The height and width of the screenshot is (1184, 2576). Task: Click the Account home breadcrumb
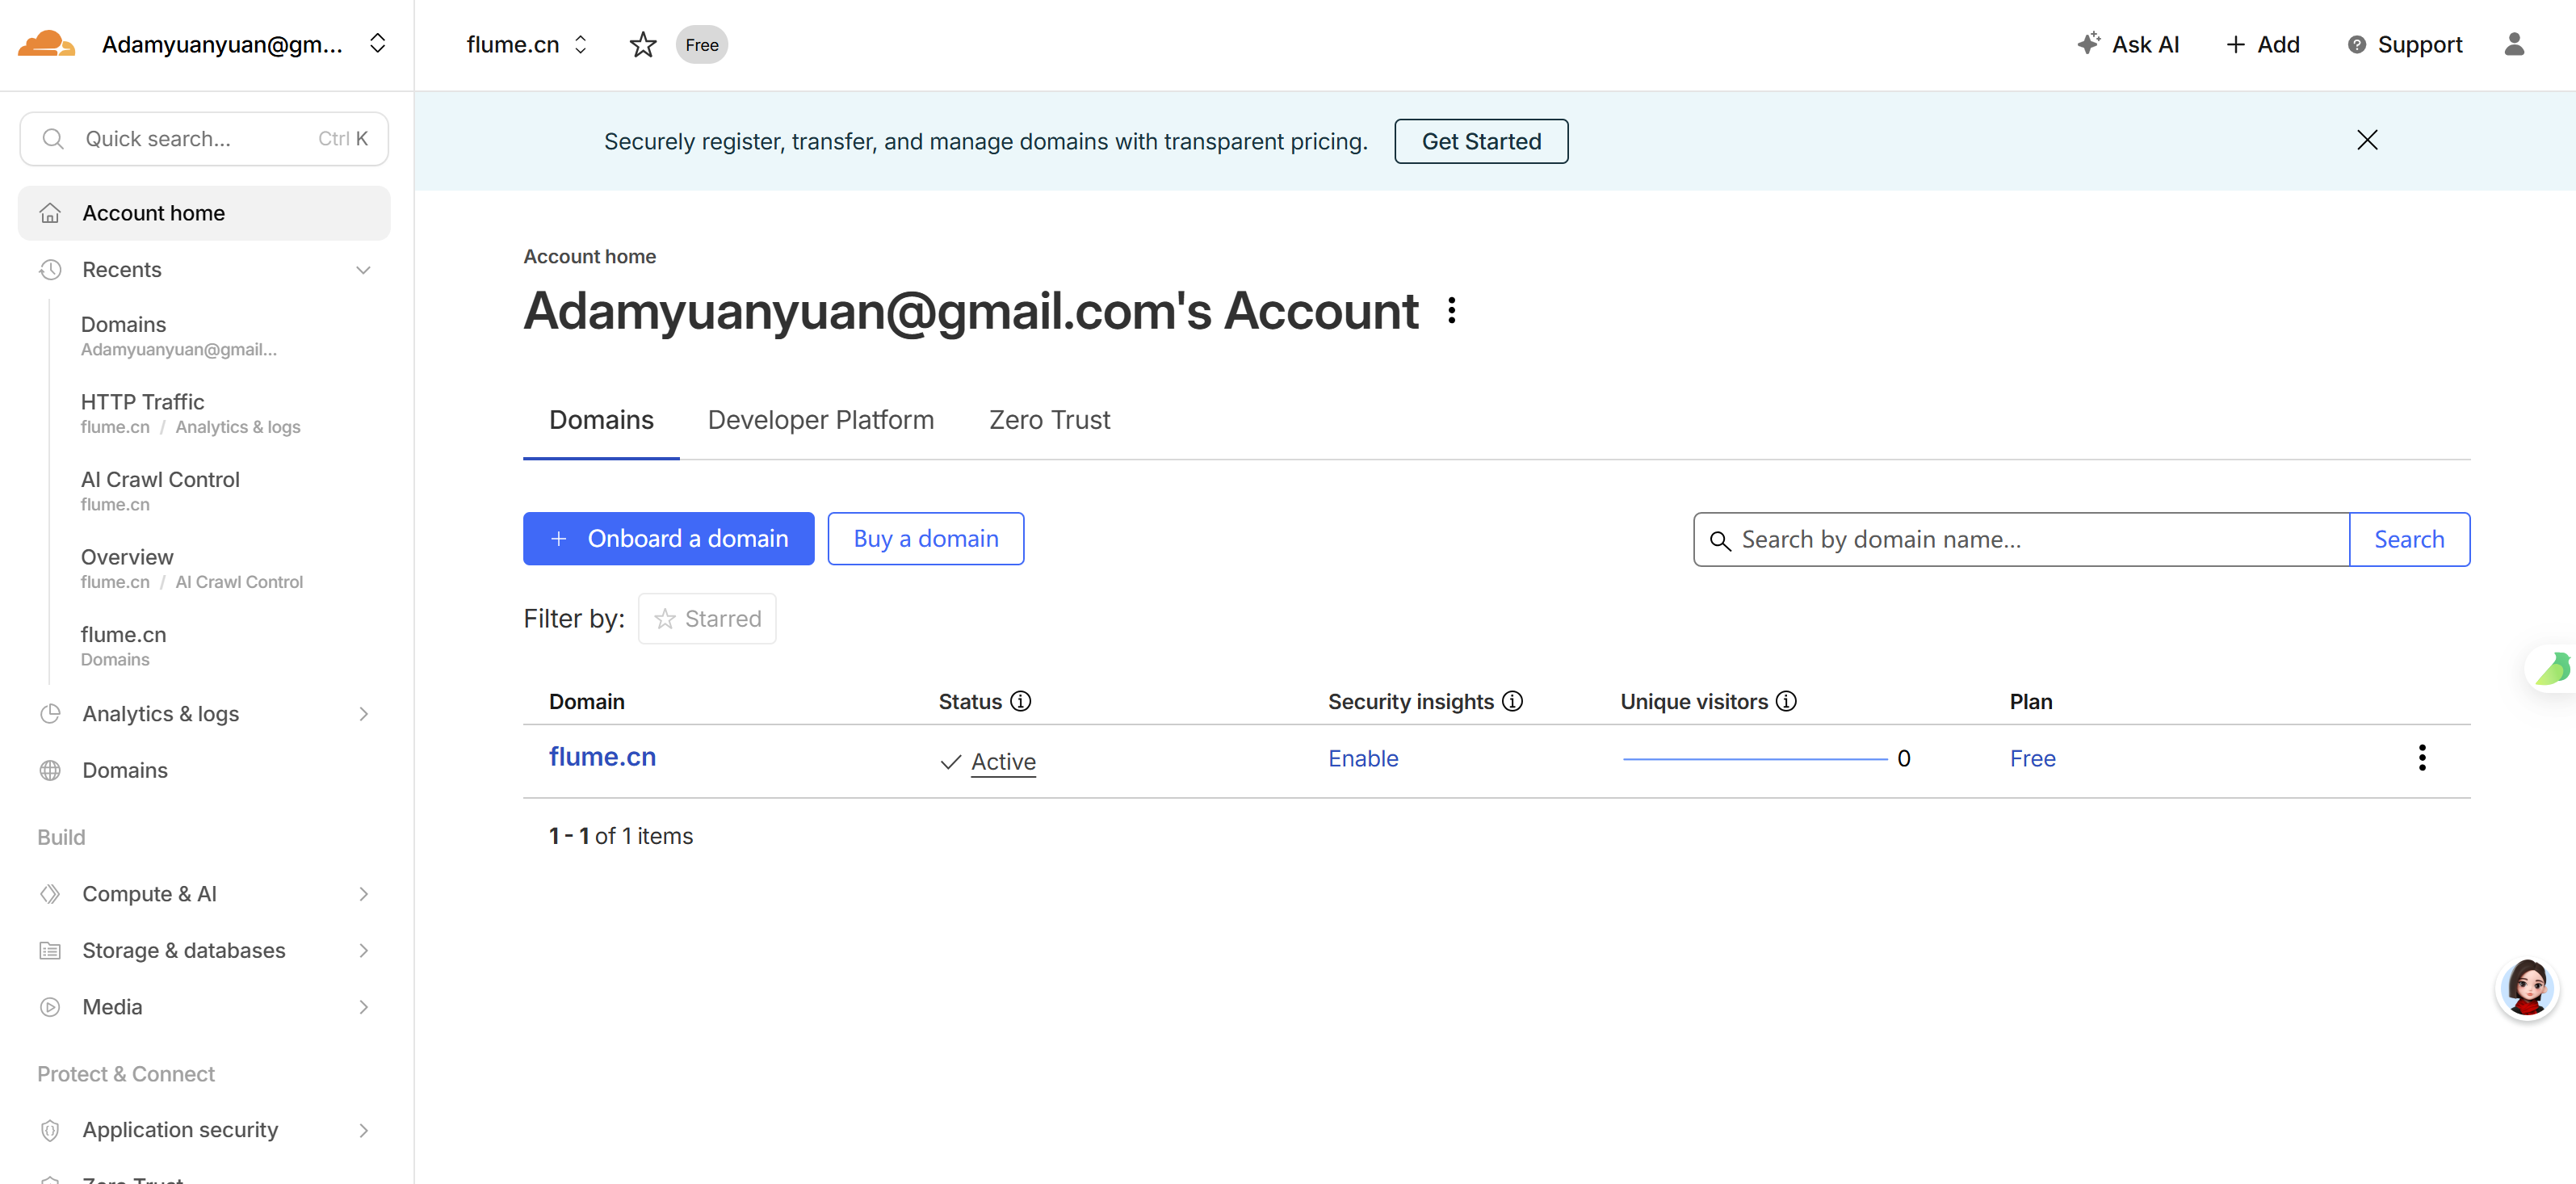tap(589, 256)
